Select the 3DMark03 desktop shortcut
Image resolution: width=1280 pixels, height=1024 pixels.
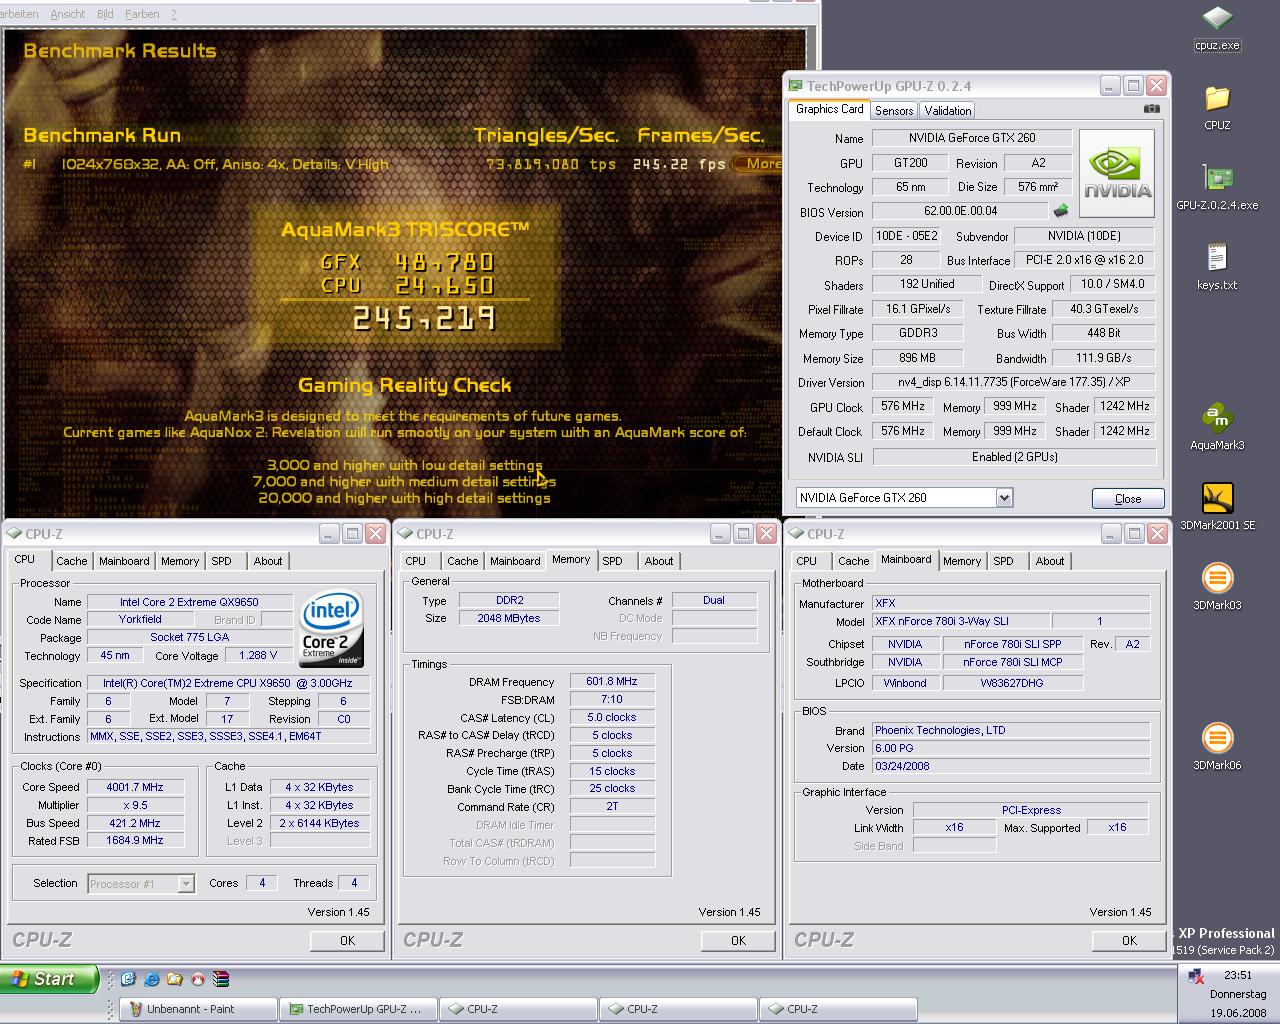(1217, 587)
